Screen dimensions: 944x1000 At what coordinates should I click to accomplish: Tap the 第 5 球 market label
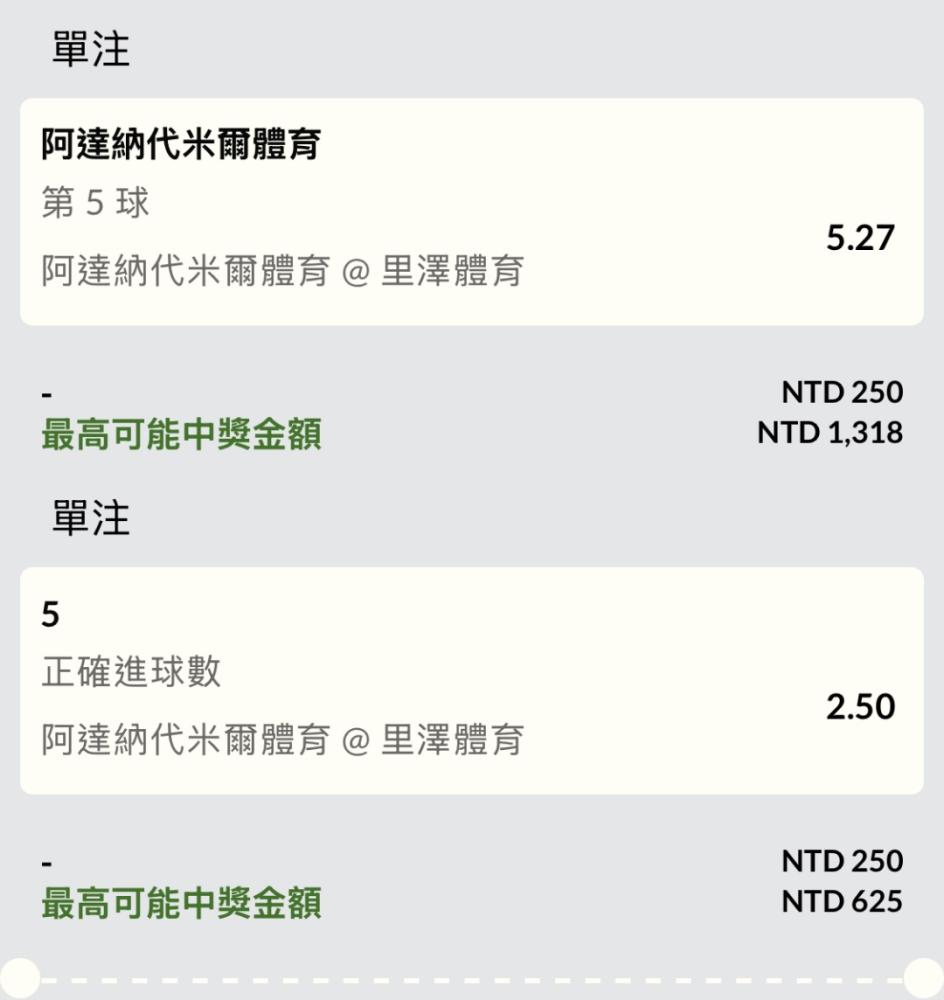click(x=95, y=203)
